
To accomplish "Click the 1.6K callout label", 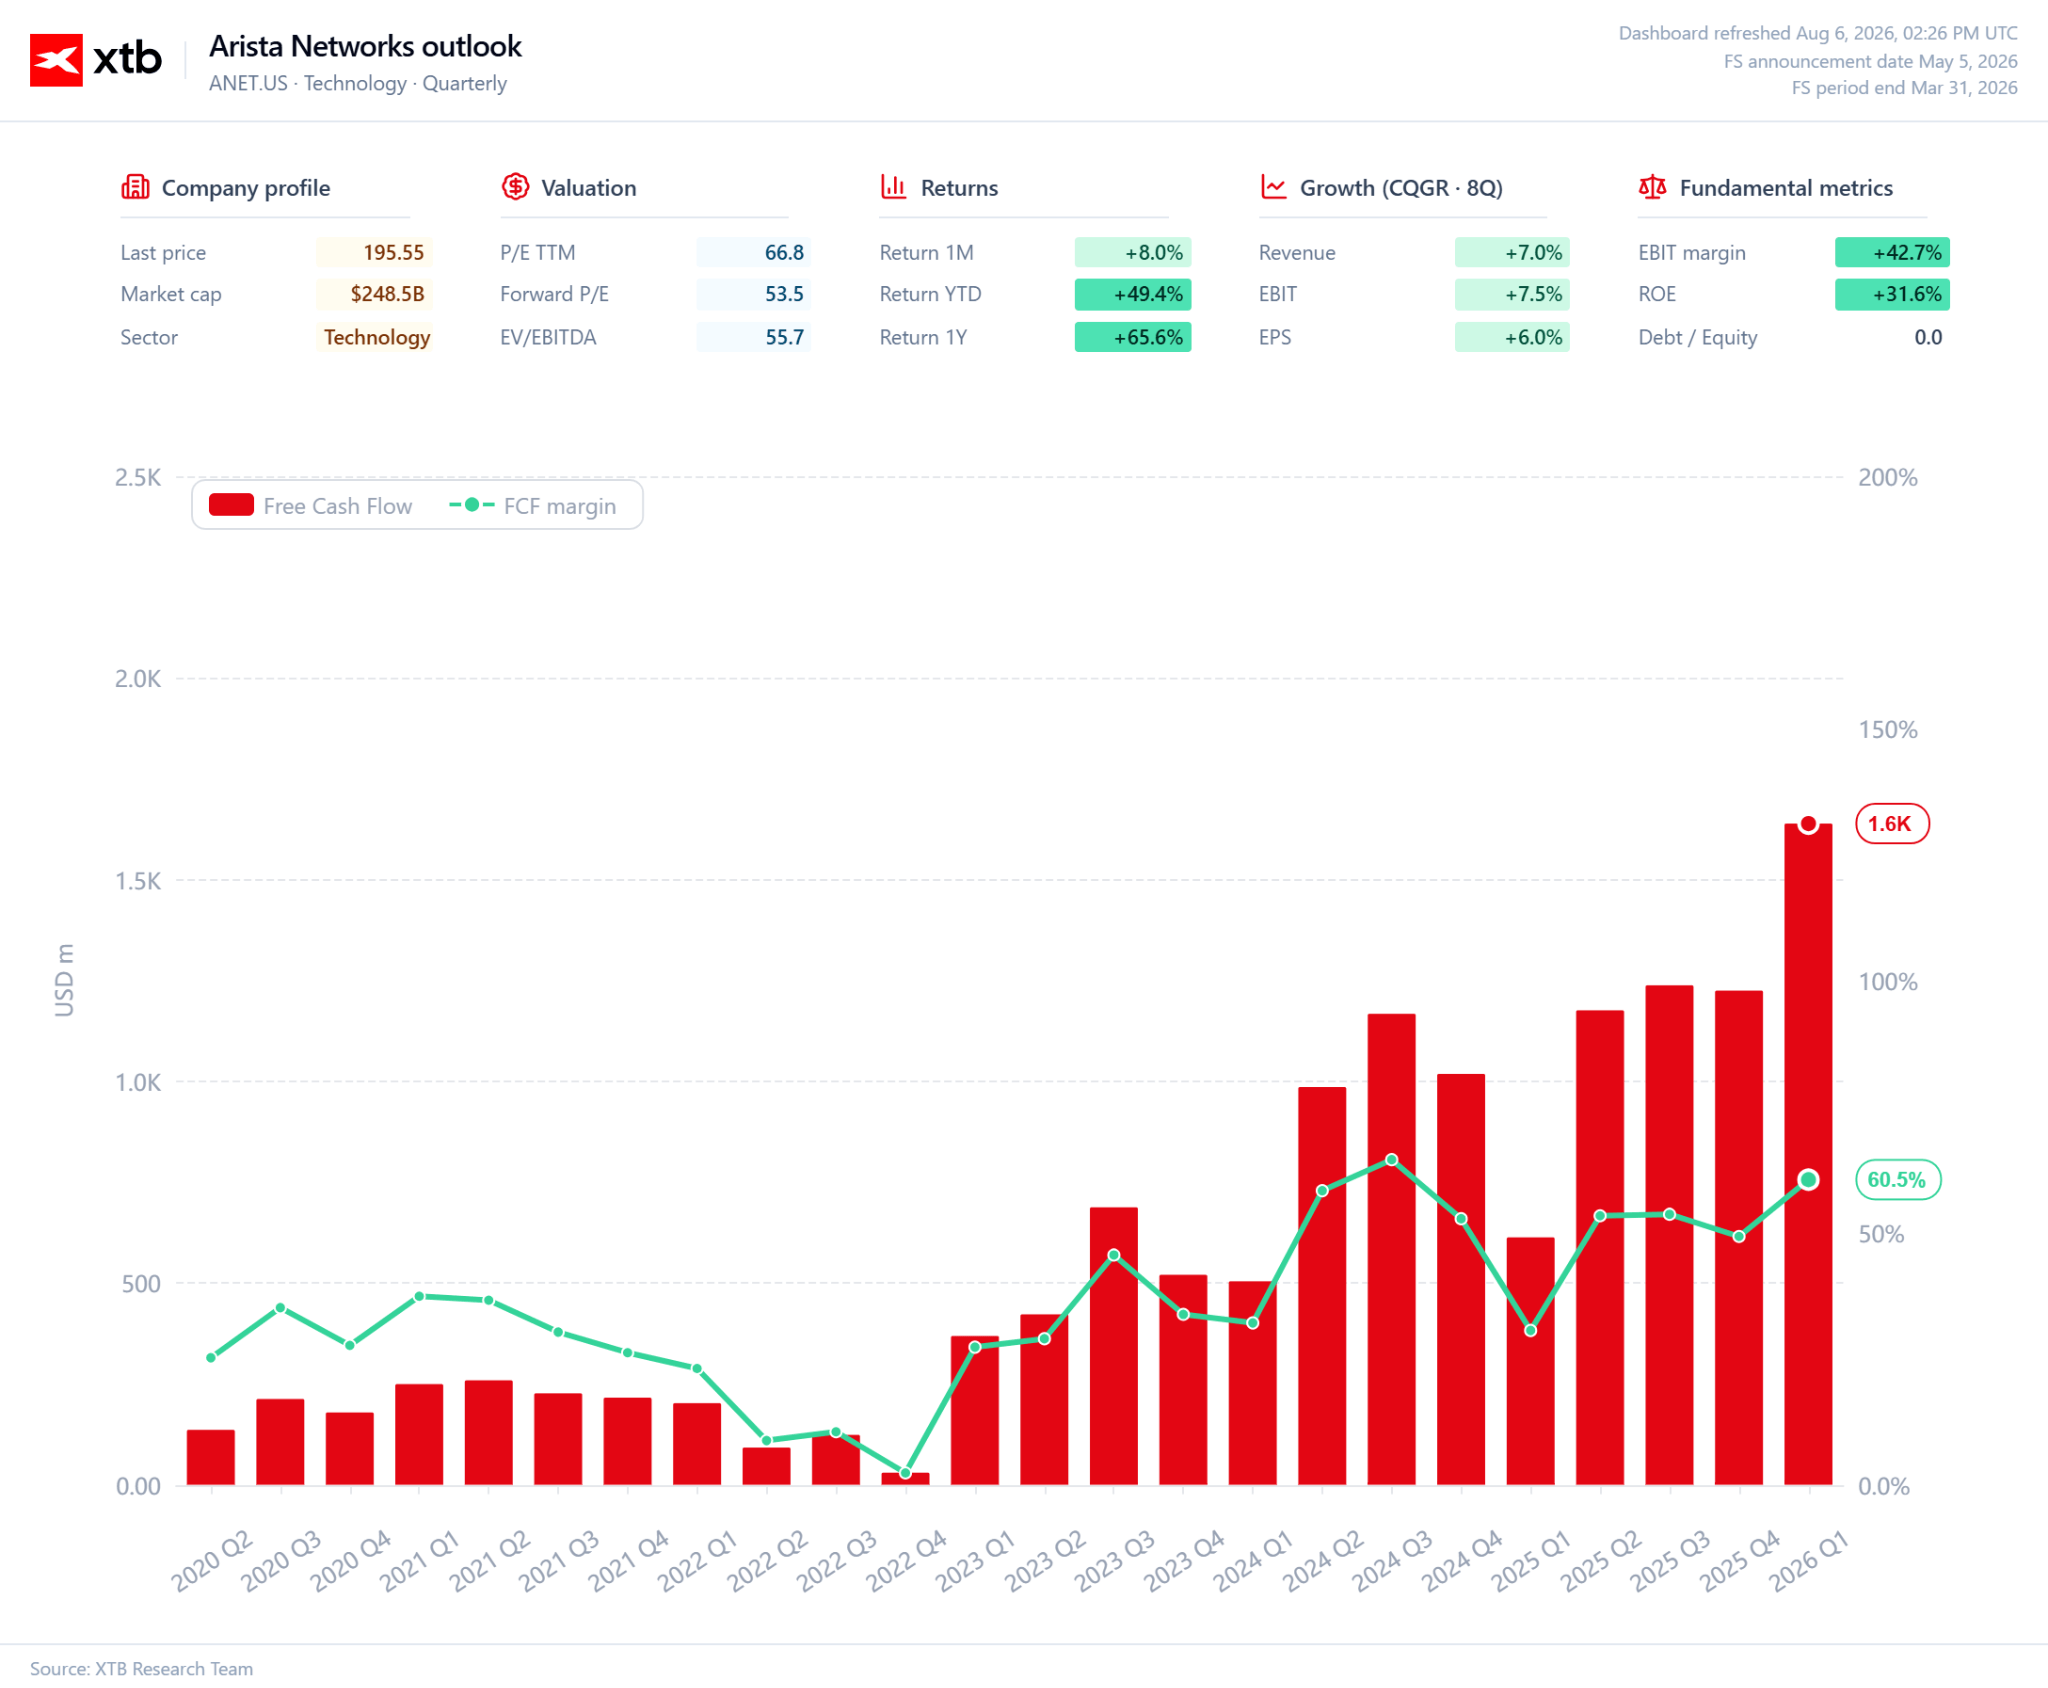I will [x=1892, y=824].
